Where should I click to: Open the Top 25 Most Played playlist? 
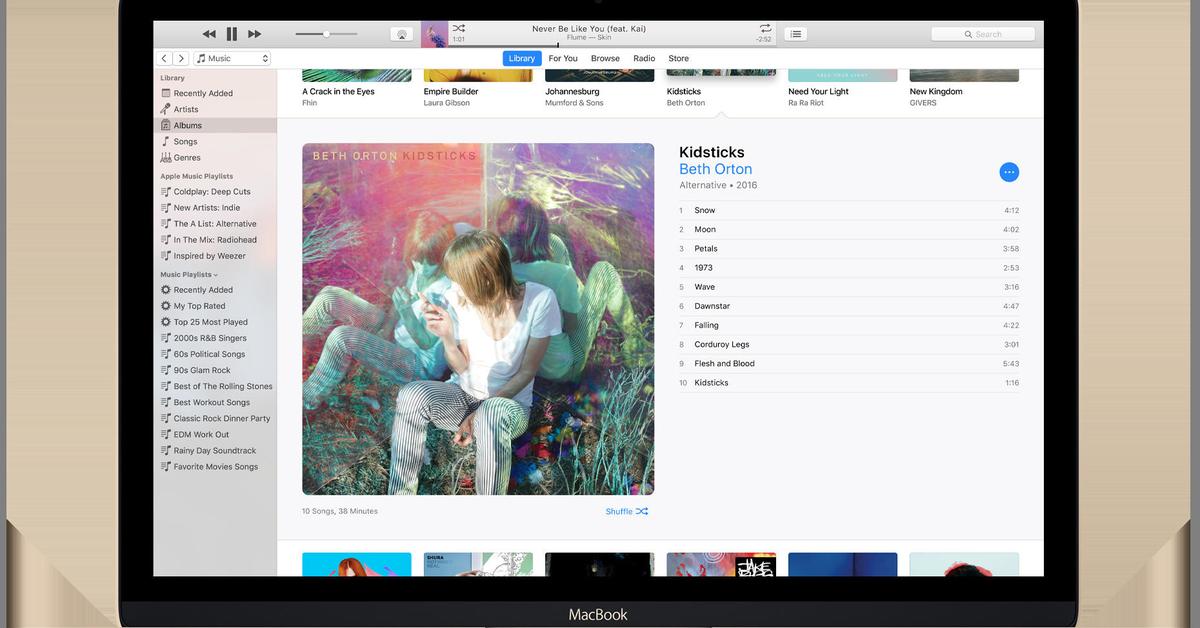(215, 322)
